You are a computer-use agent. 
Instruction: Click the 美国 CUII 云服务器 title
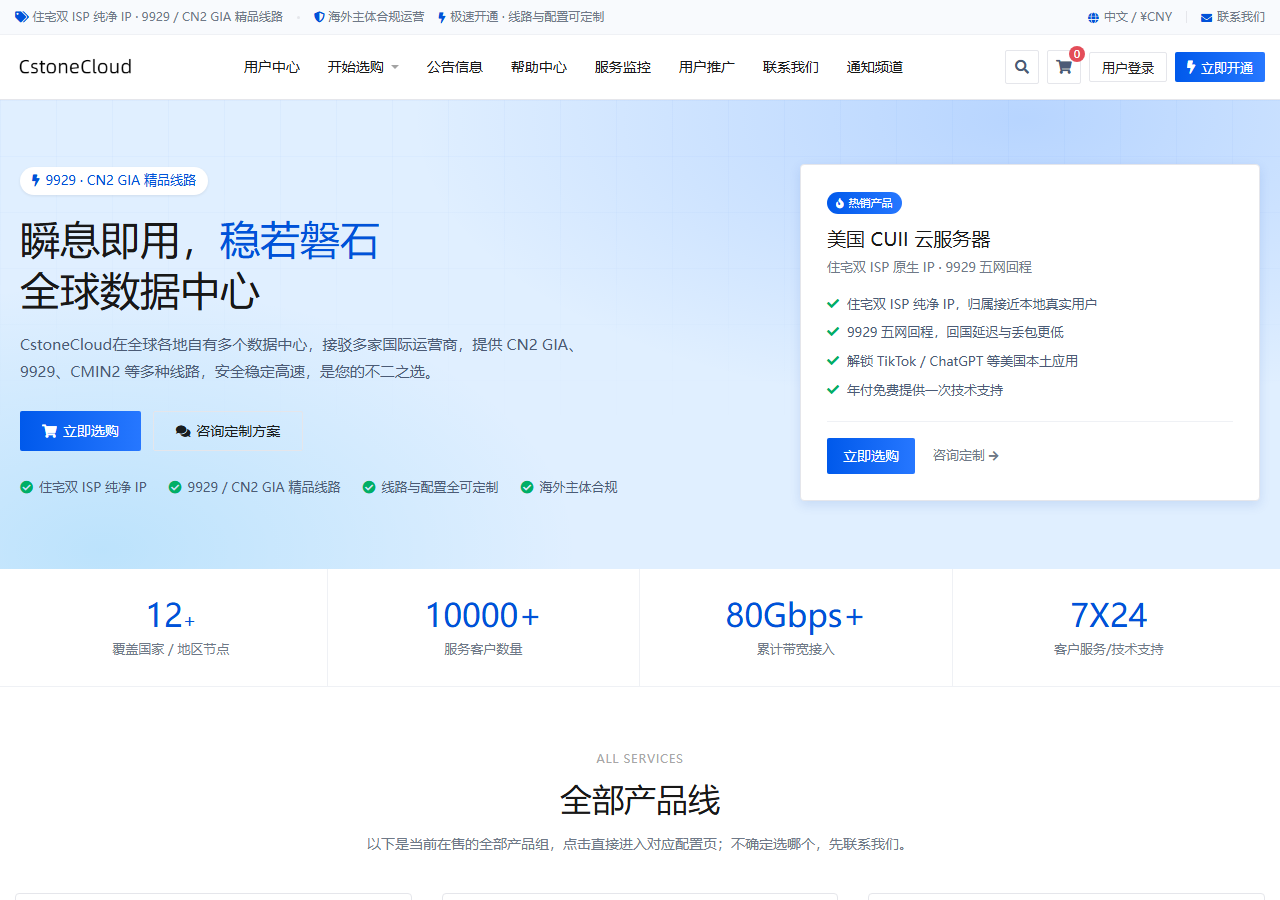(x=909, y=239)
